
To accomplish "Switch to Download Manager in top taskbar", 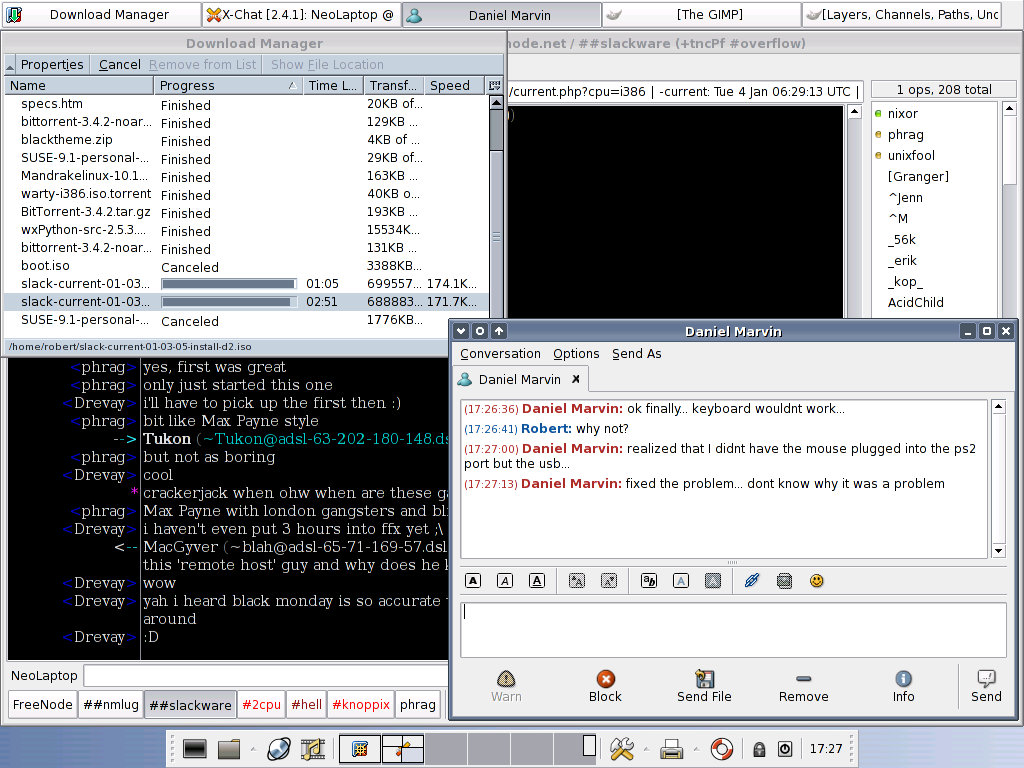I will click(101, 14).
